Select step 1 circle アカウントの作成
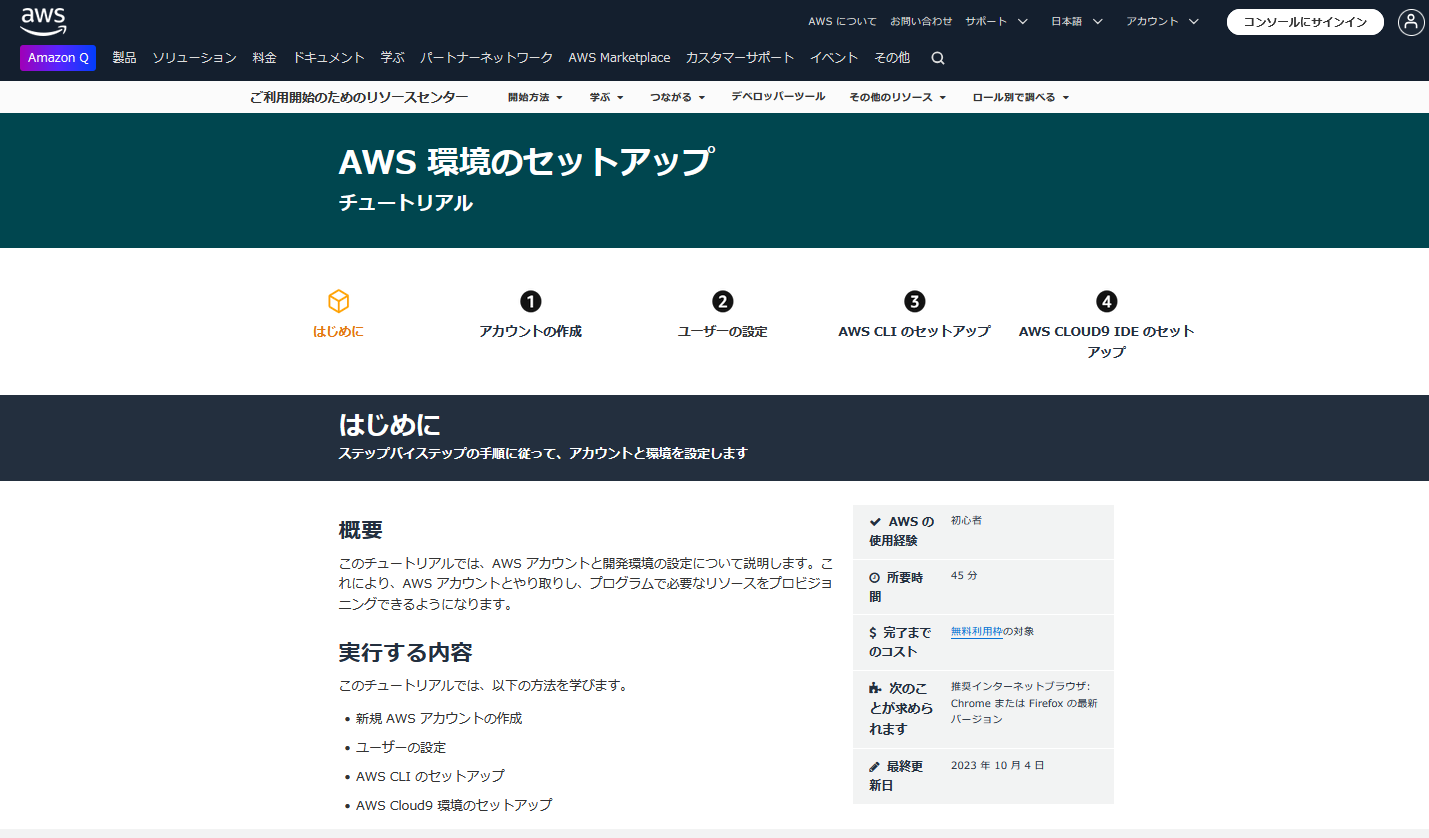 click(x=531, y=301)
